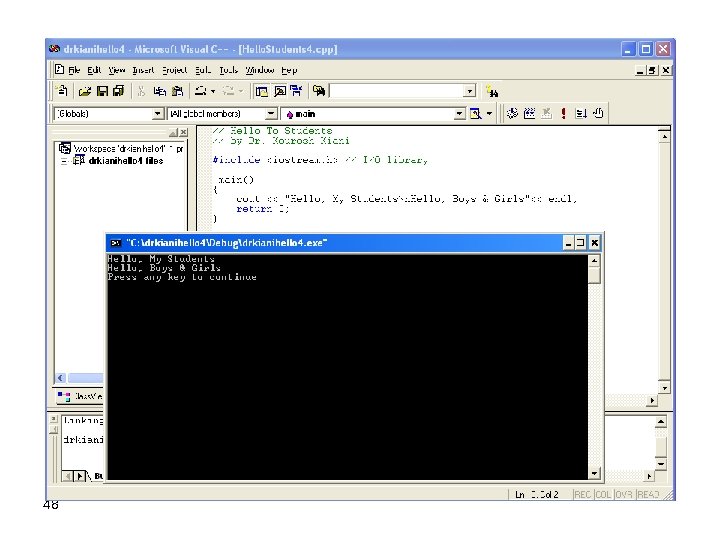This screenshot has height=540, width=720.
Task: Click the Compile toolbar icon
Action: [512, 113]
